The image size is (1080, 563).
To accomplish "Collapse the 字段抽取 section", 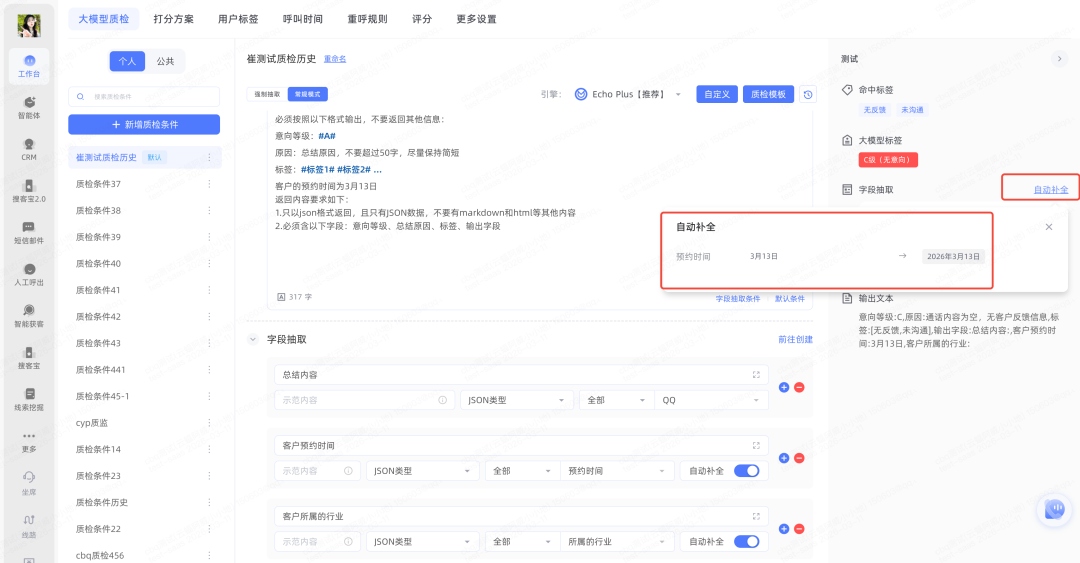I will click(253, 340).
